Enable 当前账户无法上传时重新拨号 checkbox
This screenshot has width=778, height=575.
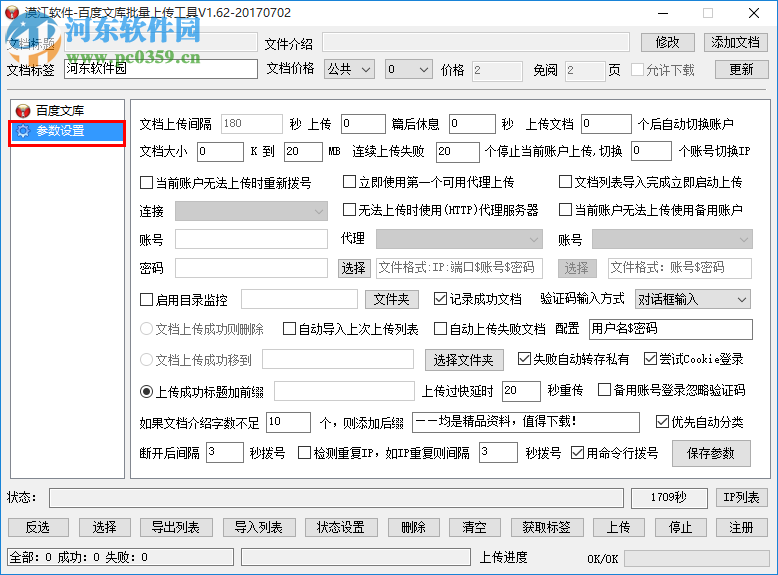(146, 183)
